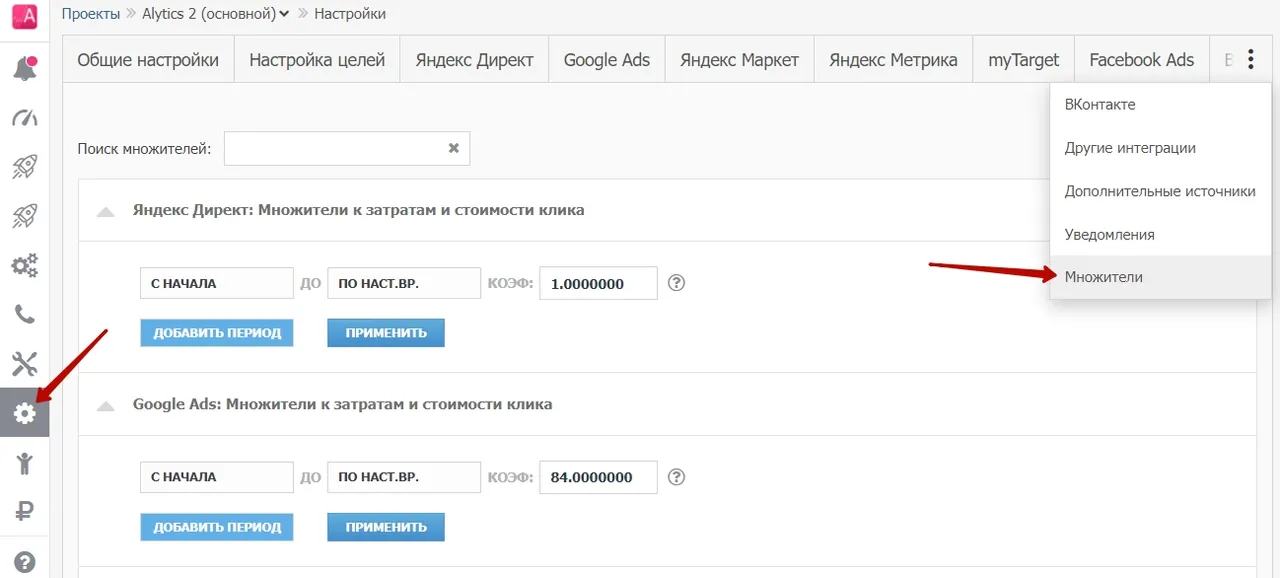Switch to the Настройка целей tab

pyautogui.click(x=317, y=60)
